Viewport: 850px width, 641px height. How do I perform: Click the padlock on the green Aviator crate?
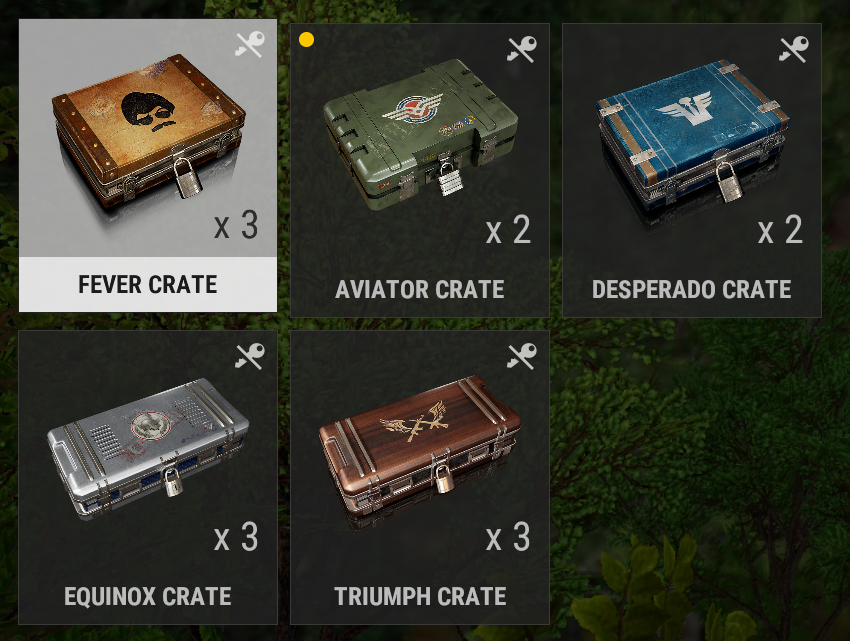450,179
